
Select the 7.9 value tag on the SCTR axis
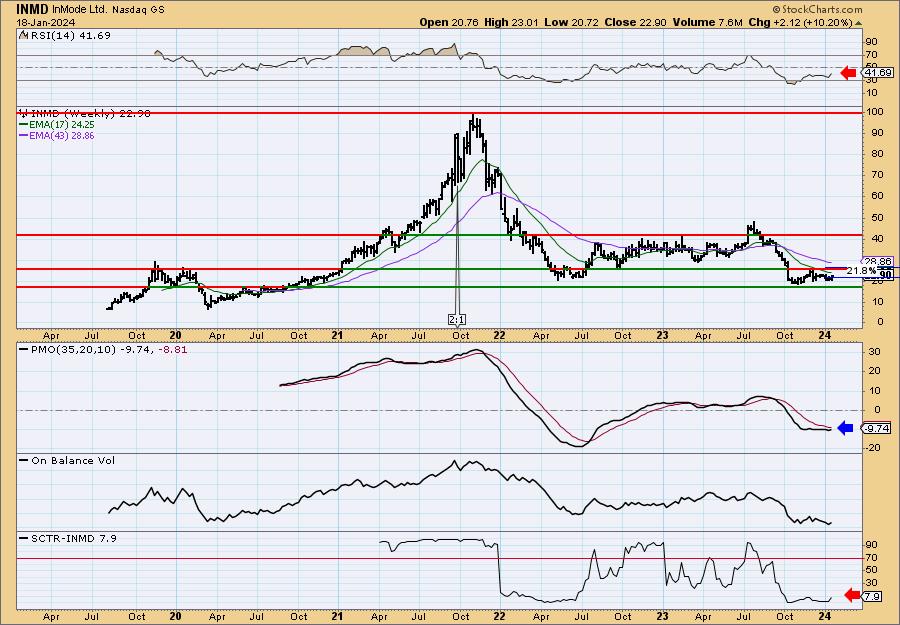pos(872,597)
